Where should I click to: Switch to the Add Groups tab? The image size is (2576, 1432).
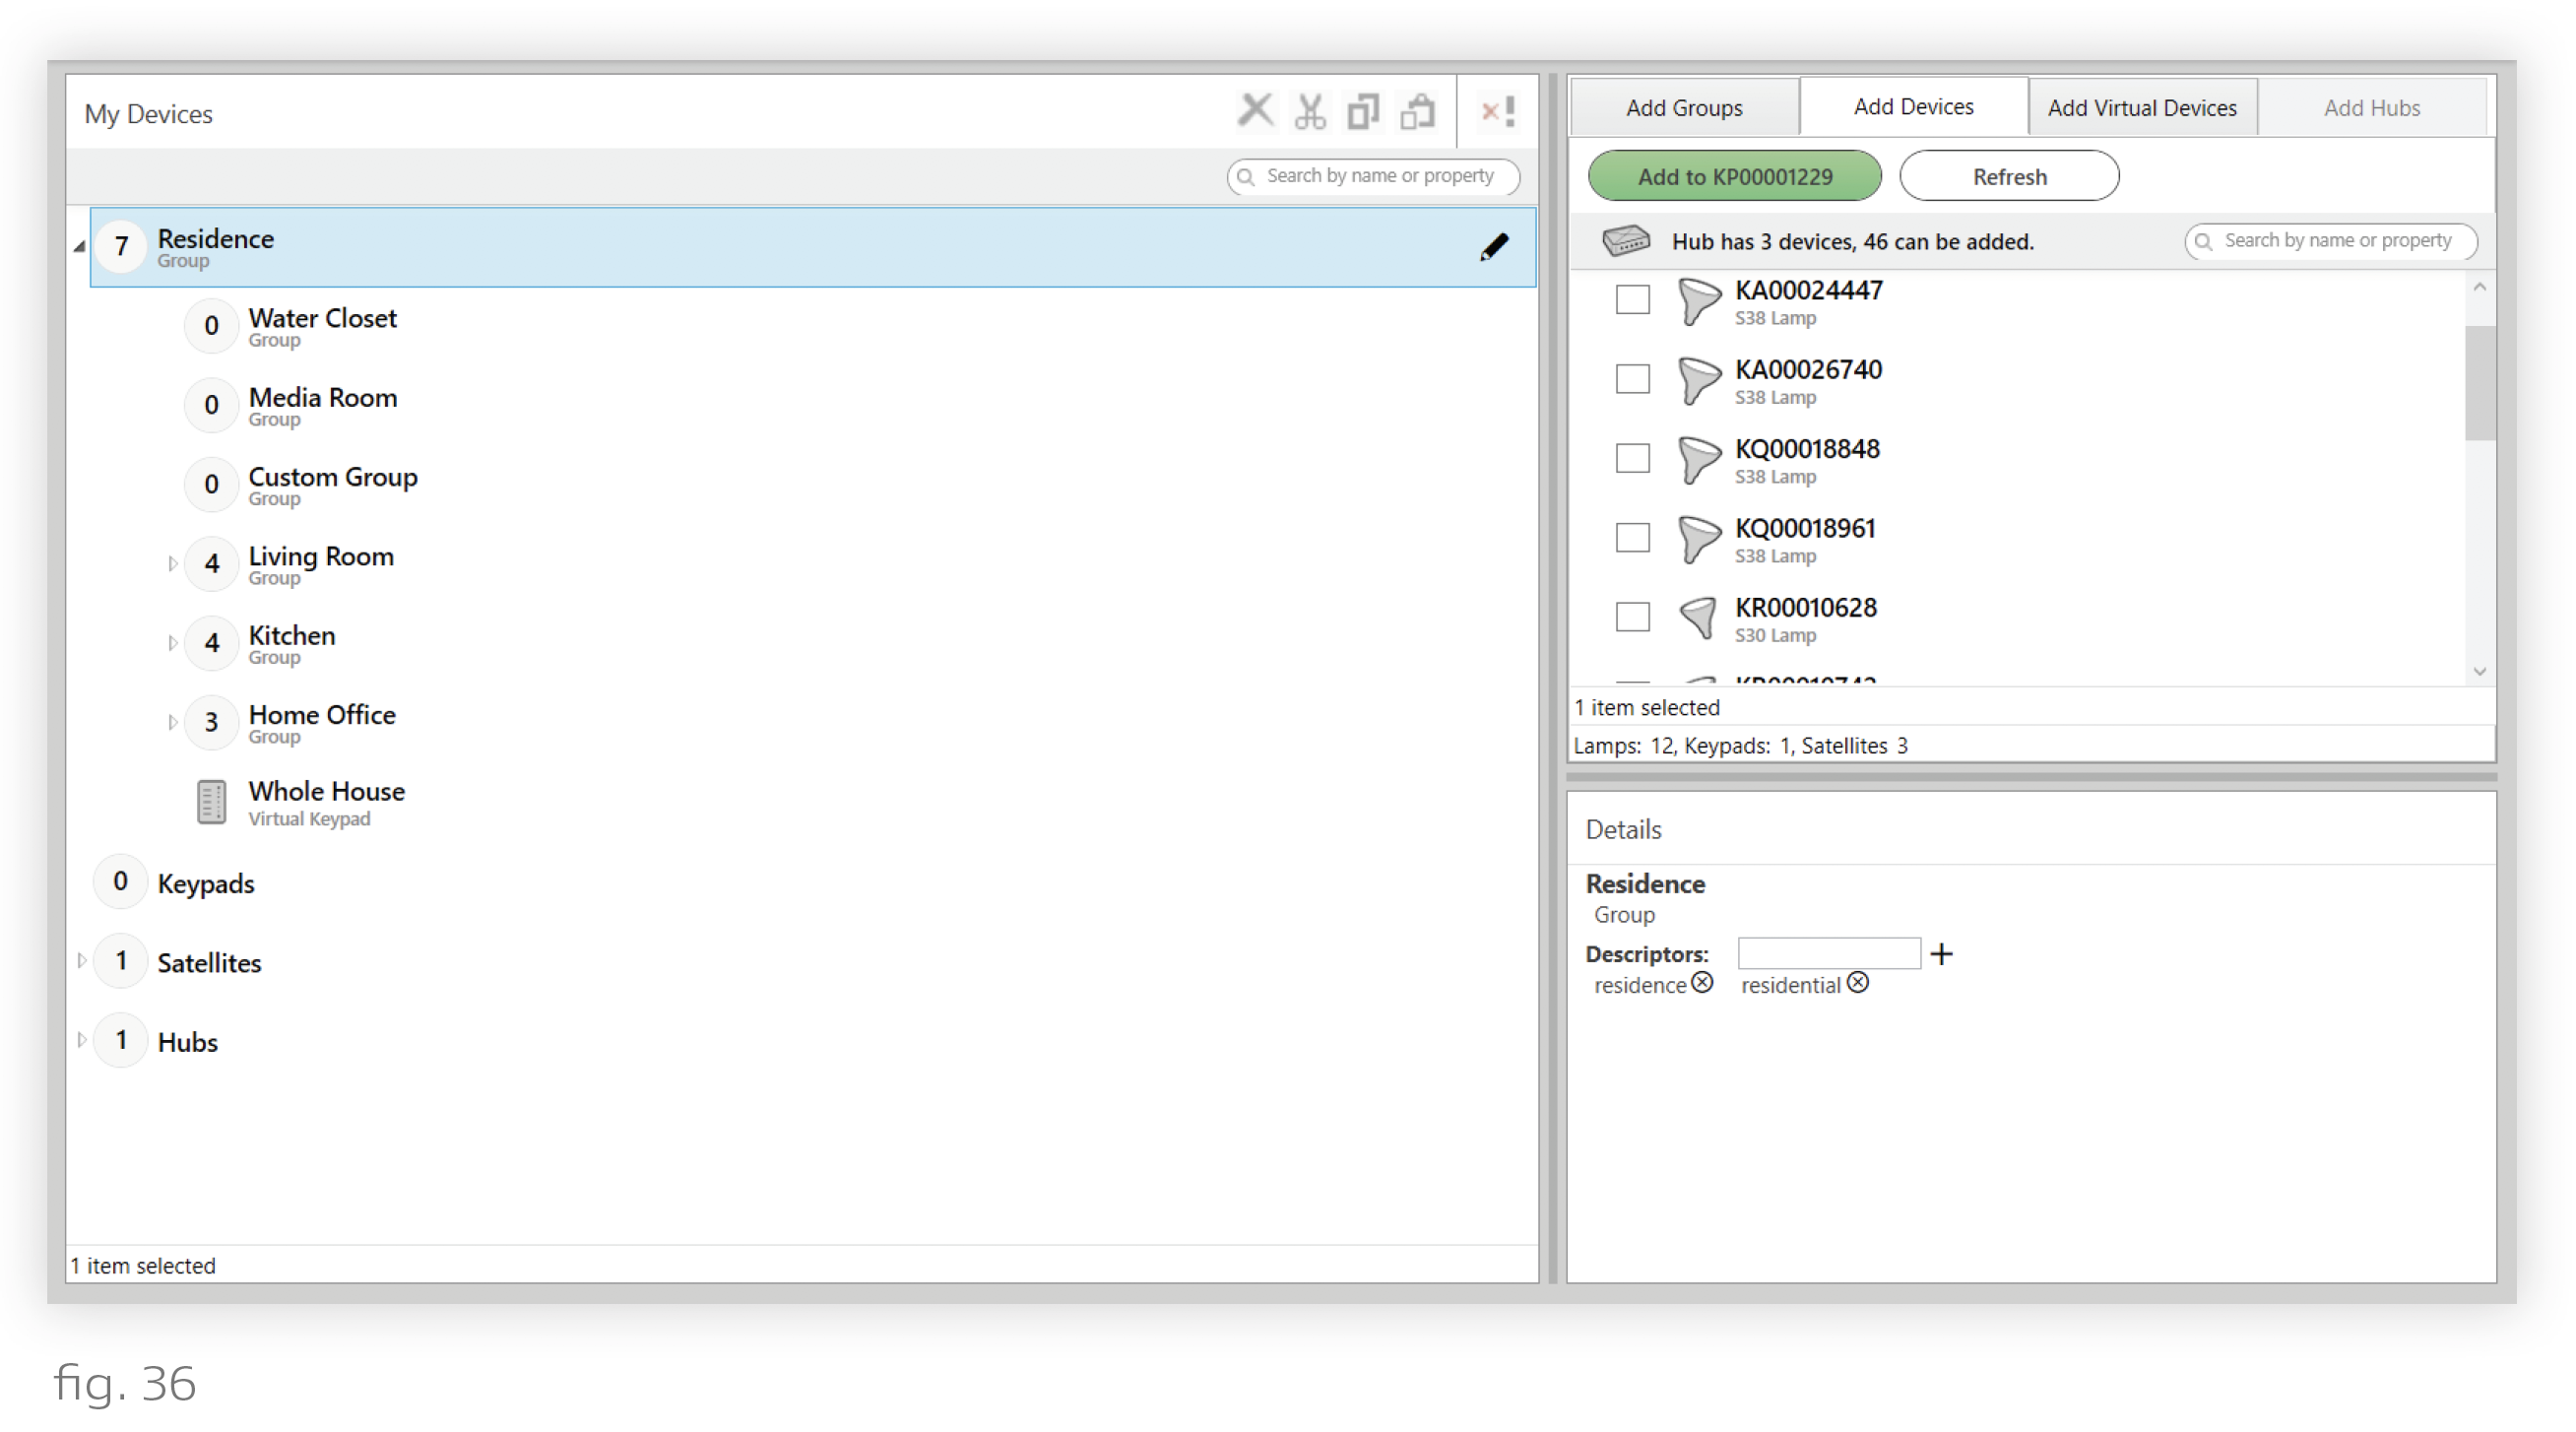pyautogui.click(x=1684, y=108)
